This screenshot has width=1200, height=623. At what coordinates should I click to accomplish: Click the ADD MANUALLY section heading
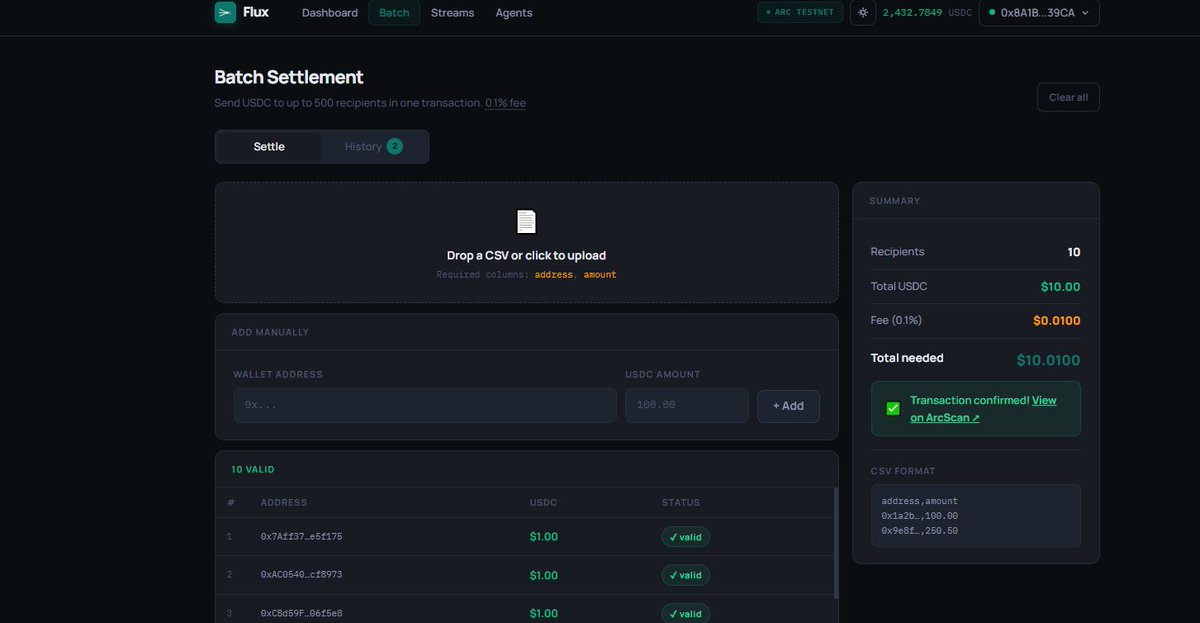pyautogui.click(x=270, y=332)
